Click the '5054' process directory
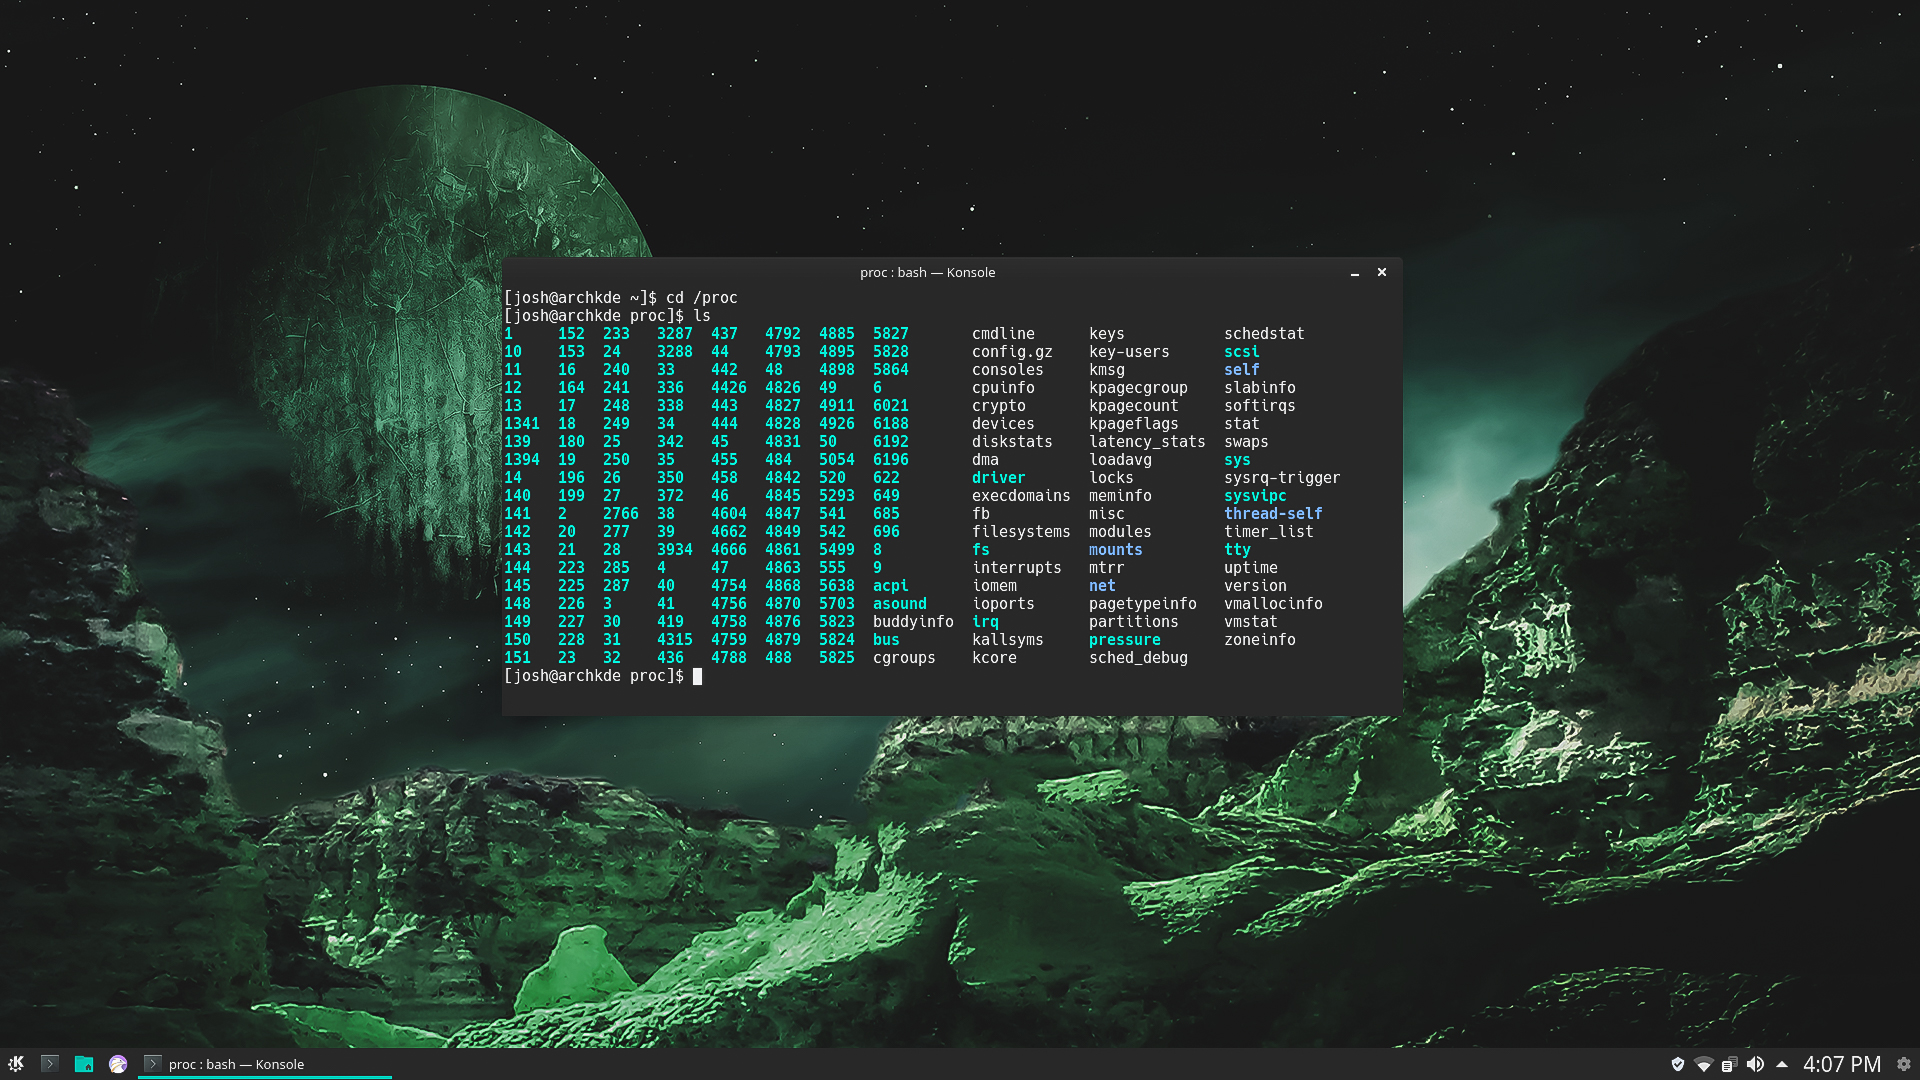1920x1080 pixels. [836, 460]
